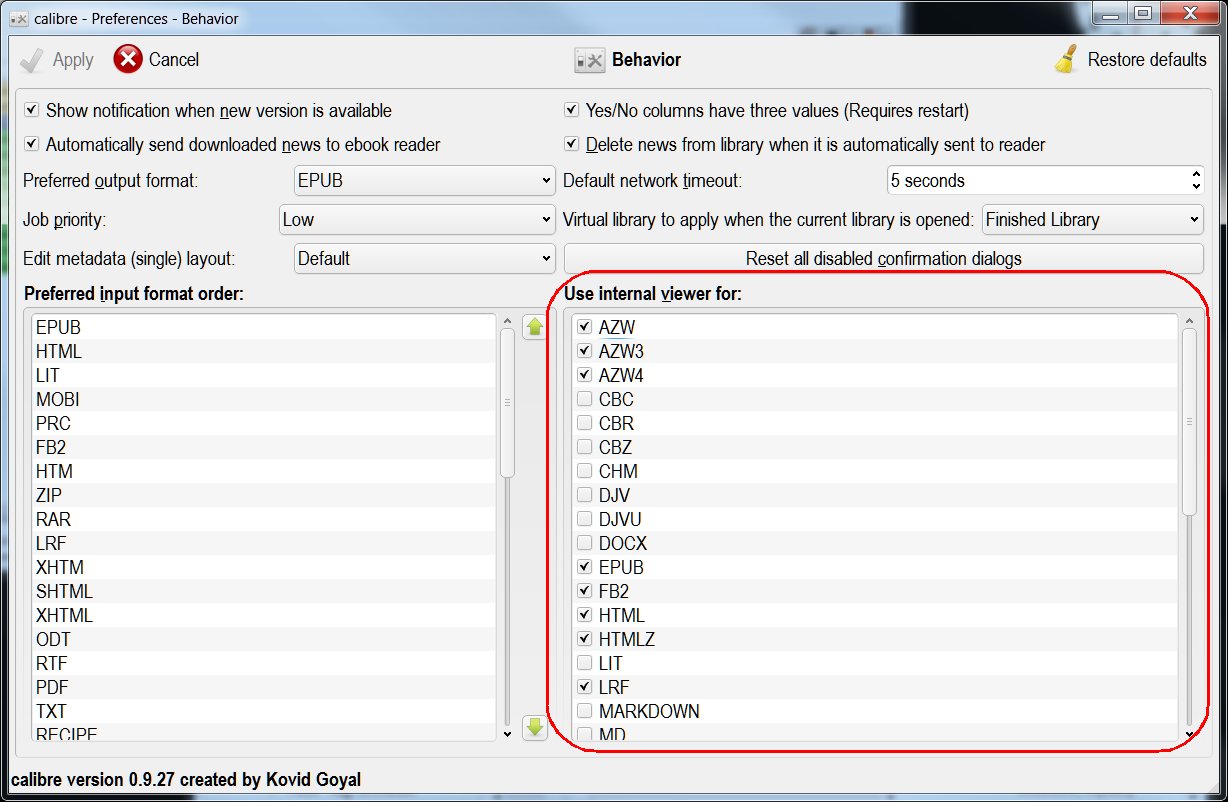Select PDF in input format list
1228x802 pixels.
[264, 687]
